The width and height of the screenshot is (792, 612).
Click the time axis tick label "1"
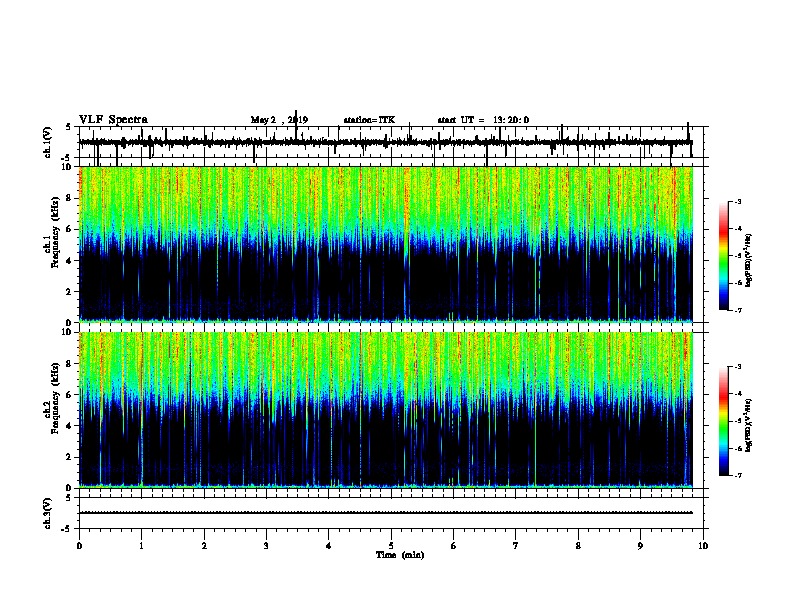tap(141, 546)
